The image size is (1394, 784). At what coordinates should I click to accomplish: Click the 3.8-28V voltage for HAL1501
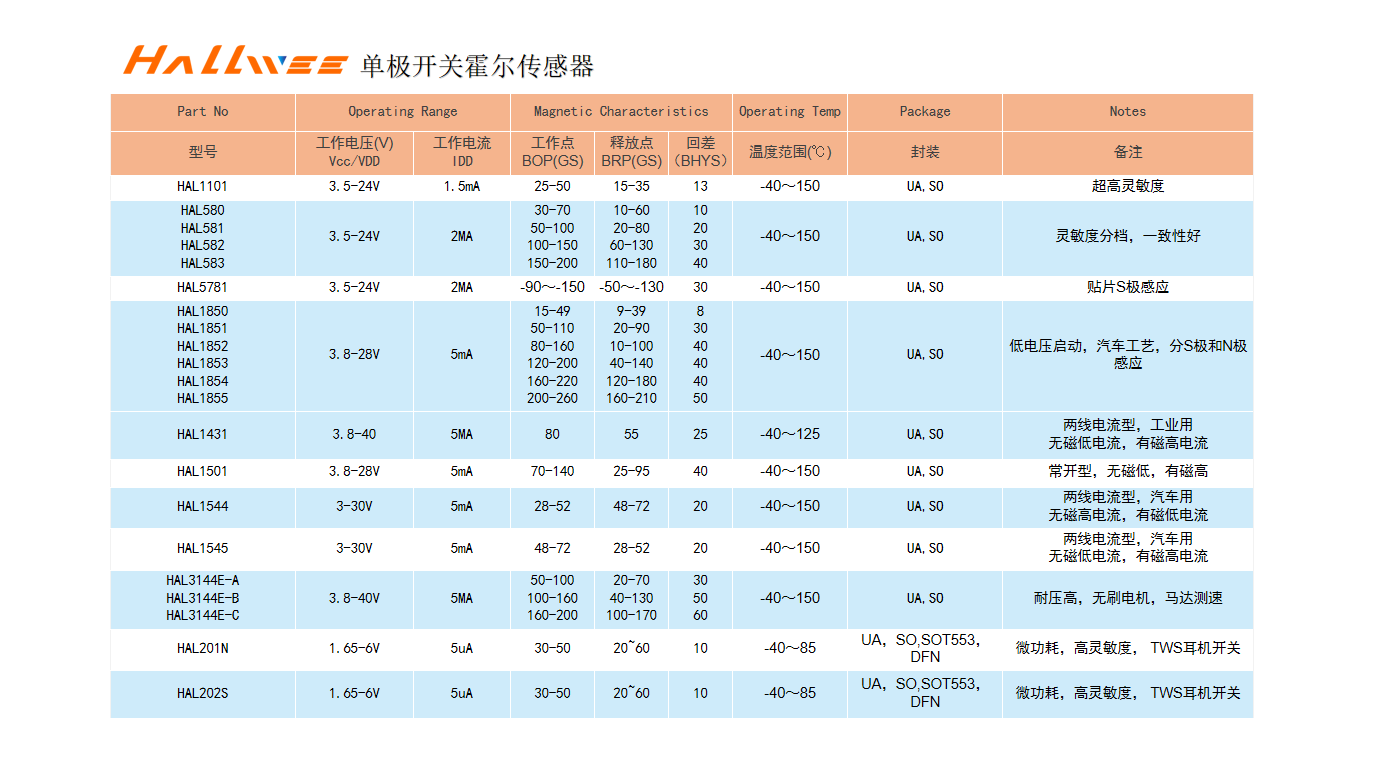pos(355,472)
